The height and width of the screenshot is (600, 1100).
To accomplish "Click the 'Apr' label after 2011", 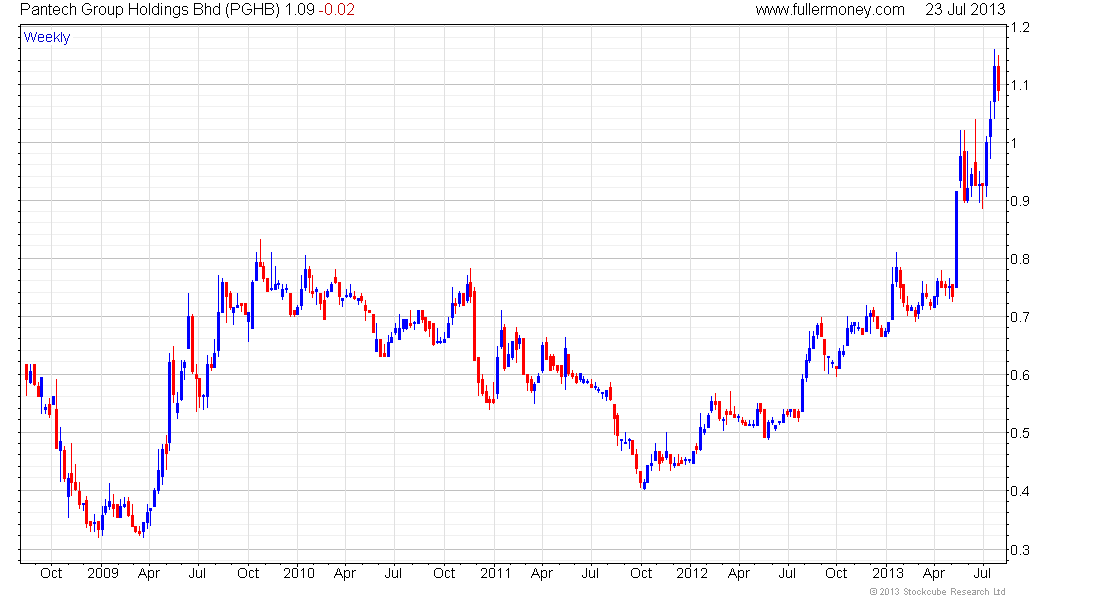I will pyautogui.click(x=542, y=573).
